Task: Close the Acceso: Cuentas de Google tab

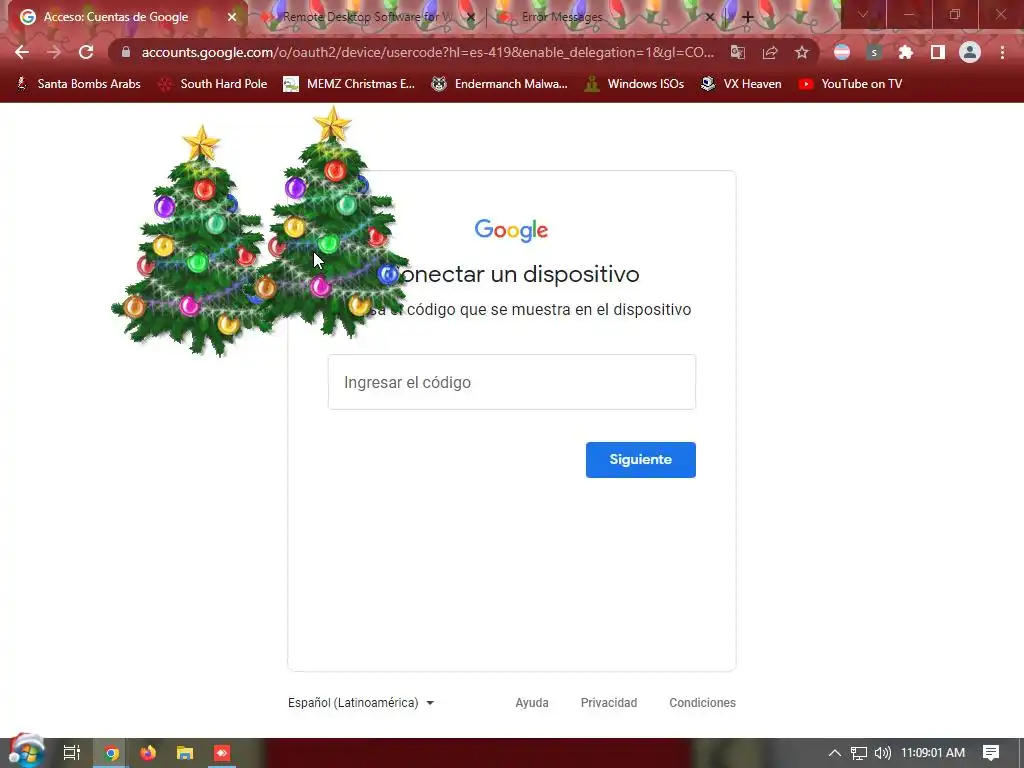Action: (232, 17)
